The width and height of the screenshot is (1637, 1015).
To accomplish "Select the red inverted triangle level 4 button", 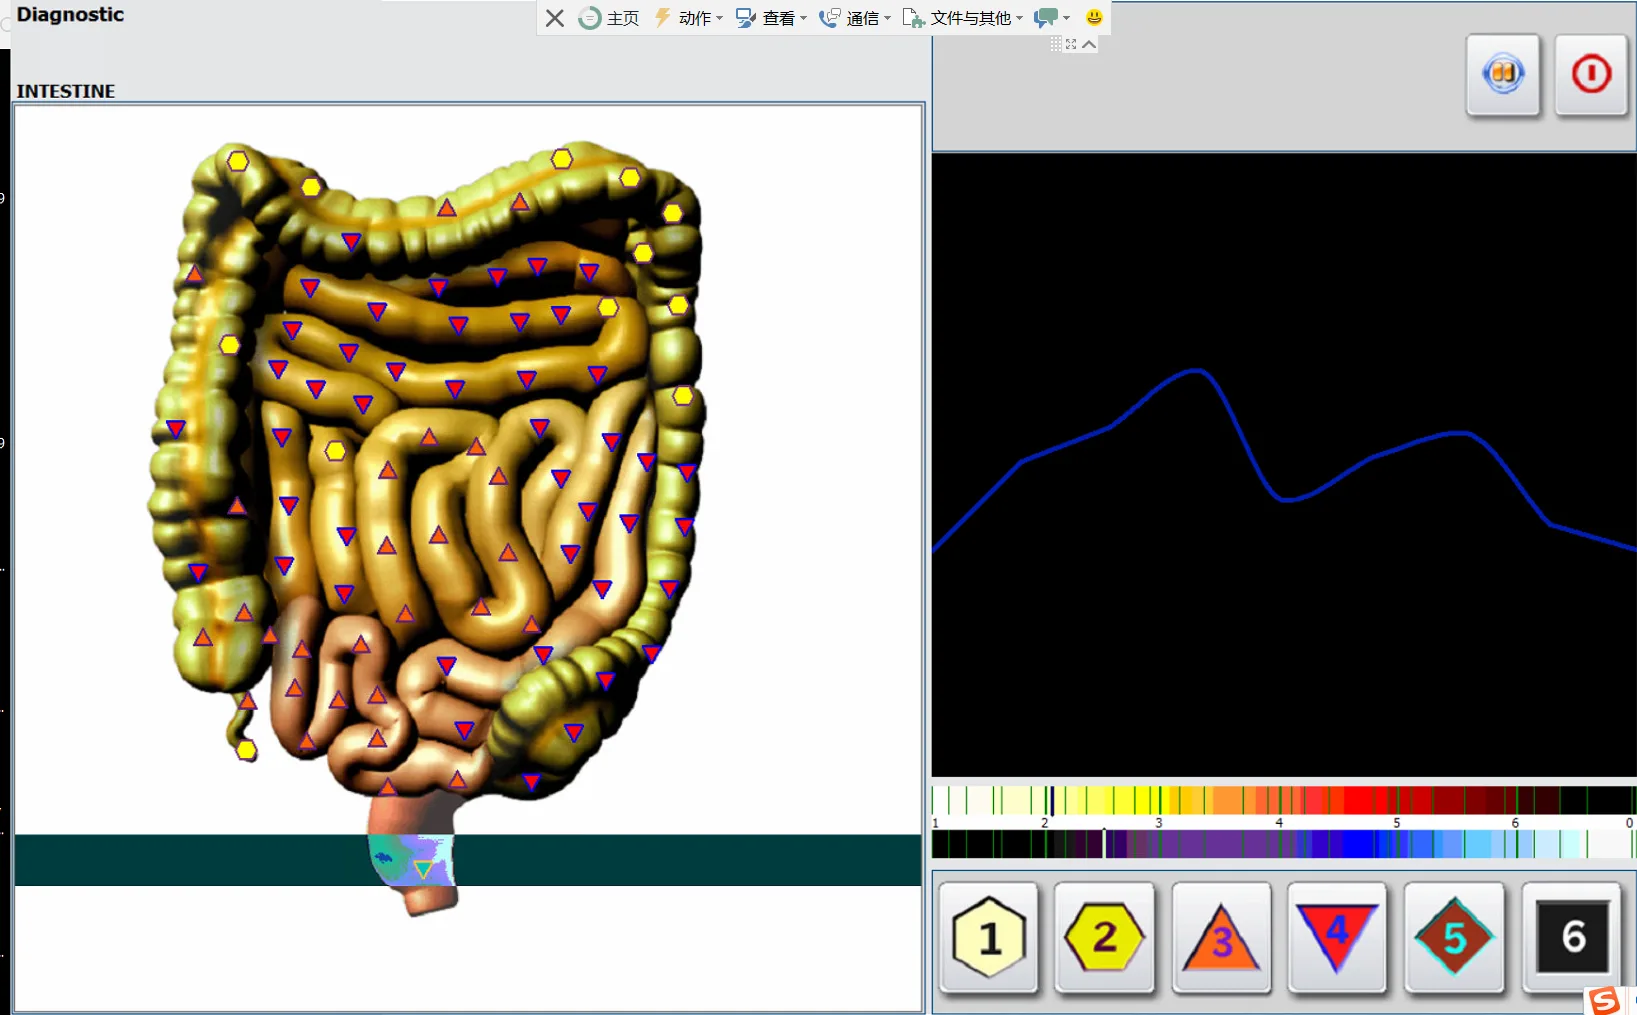I will point(1336,937).
